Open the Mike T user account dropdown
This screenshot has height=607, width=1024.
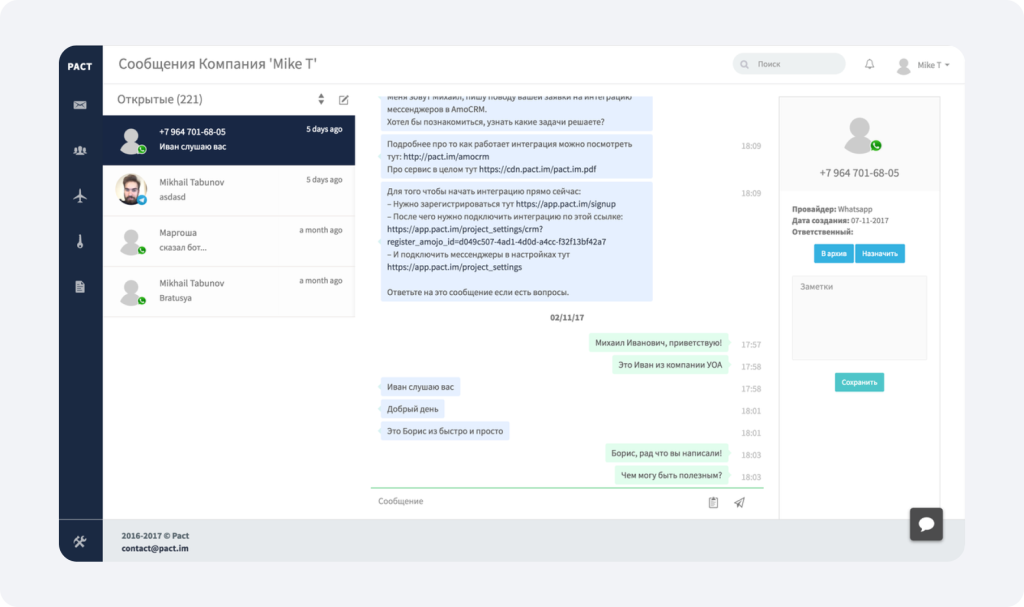923,65
